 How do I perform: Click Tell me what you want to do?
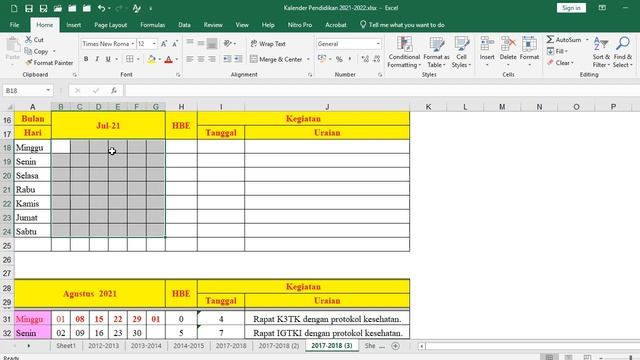402,25
